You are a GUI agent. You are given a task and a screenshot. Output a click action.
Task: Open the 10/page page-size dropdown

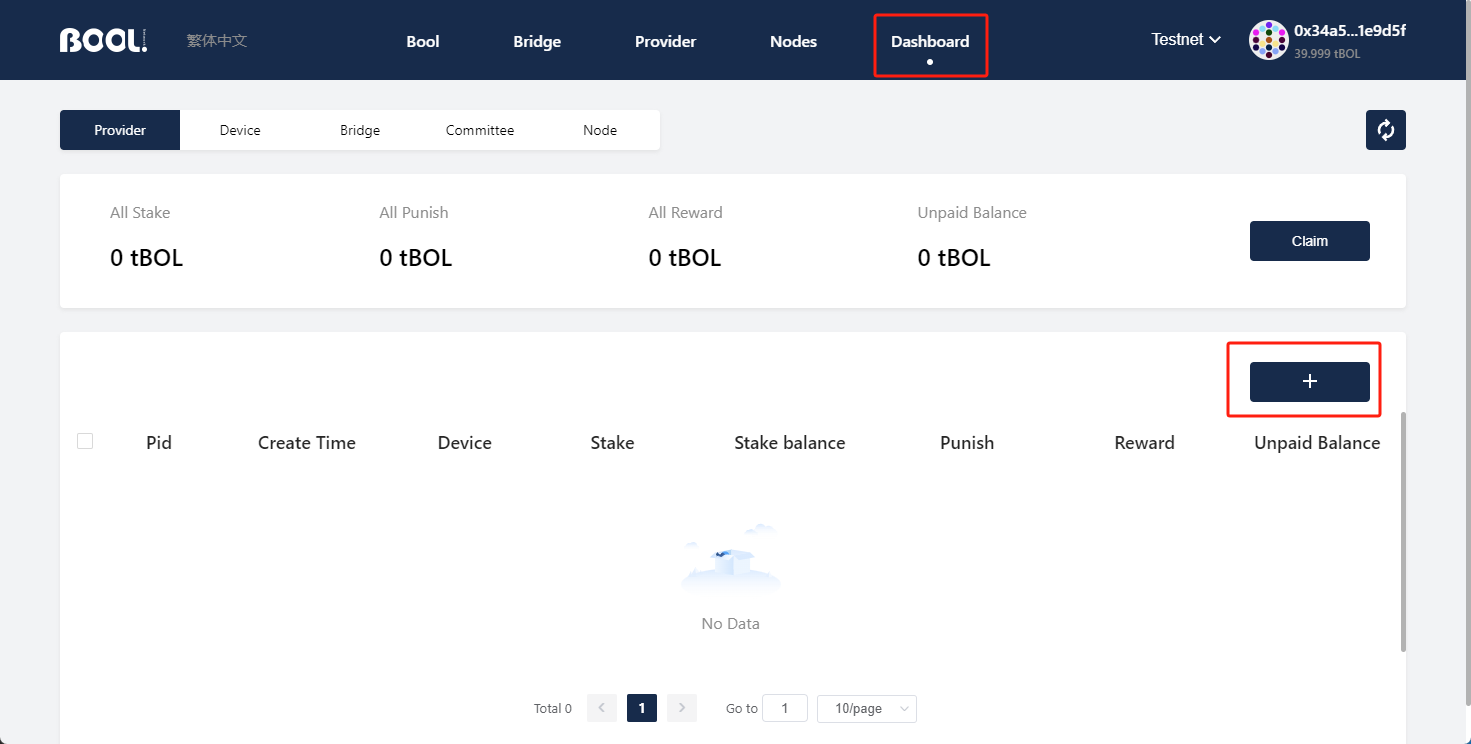[x=866, y=708]
